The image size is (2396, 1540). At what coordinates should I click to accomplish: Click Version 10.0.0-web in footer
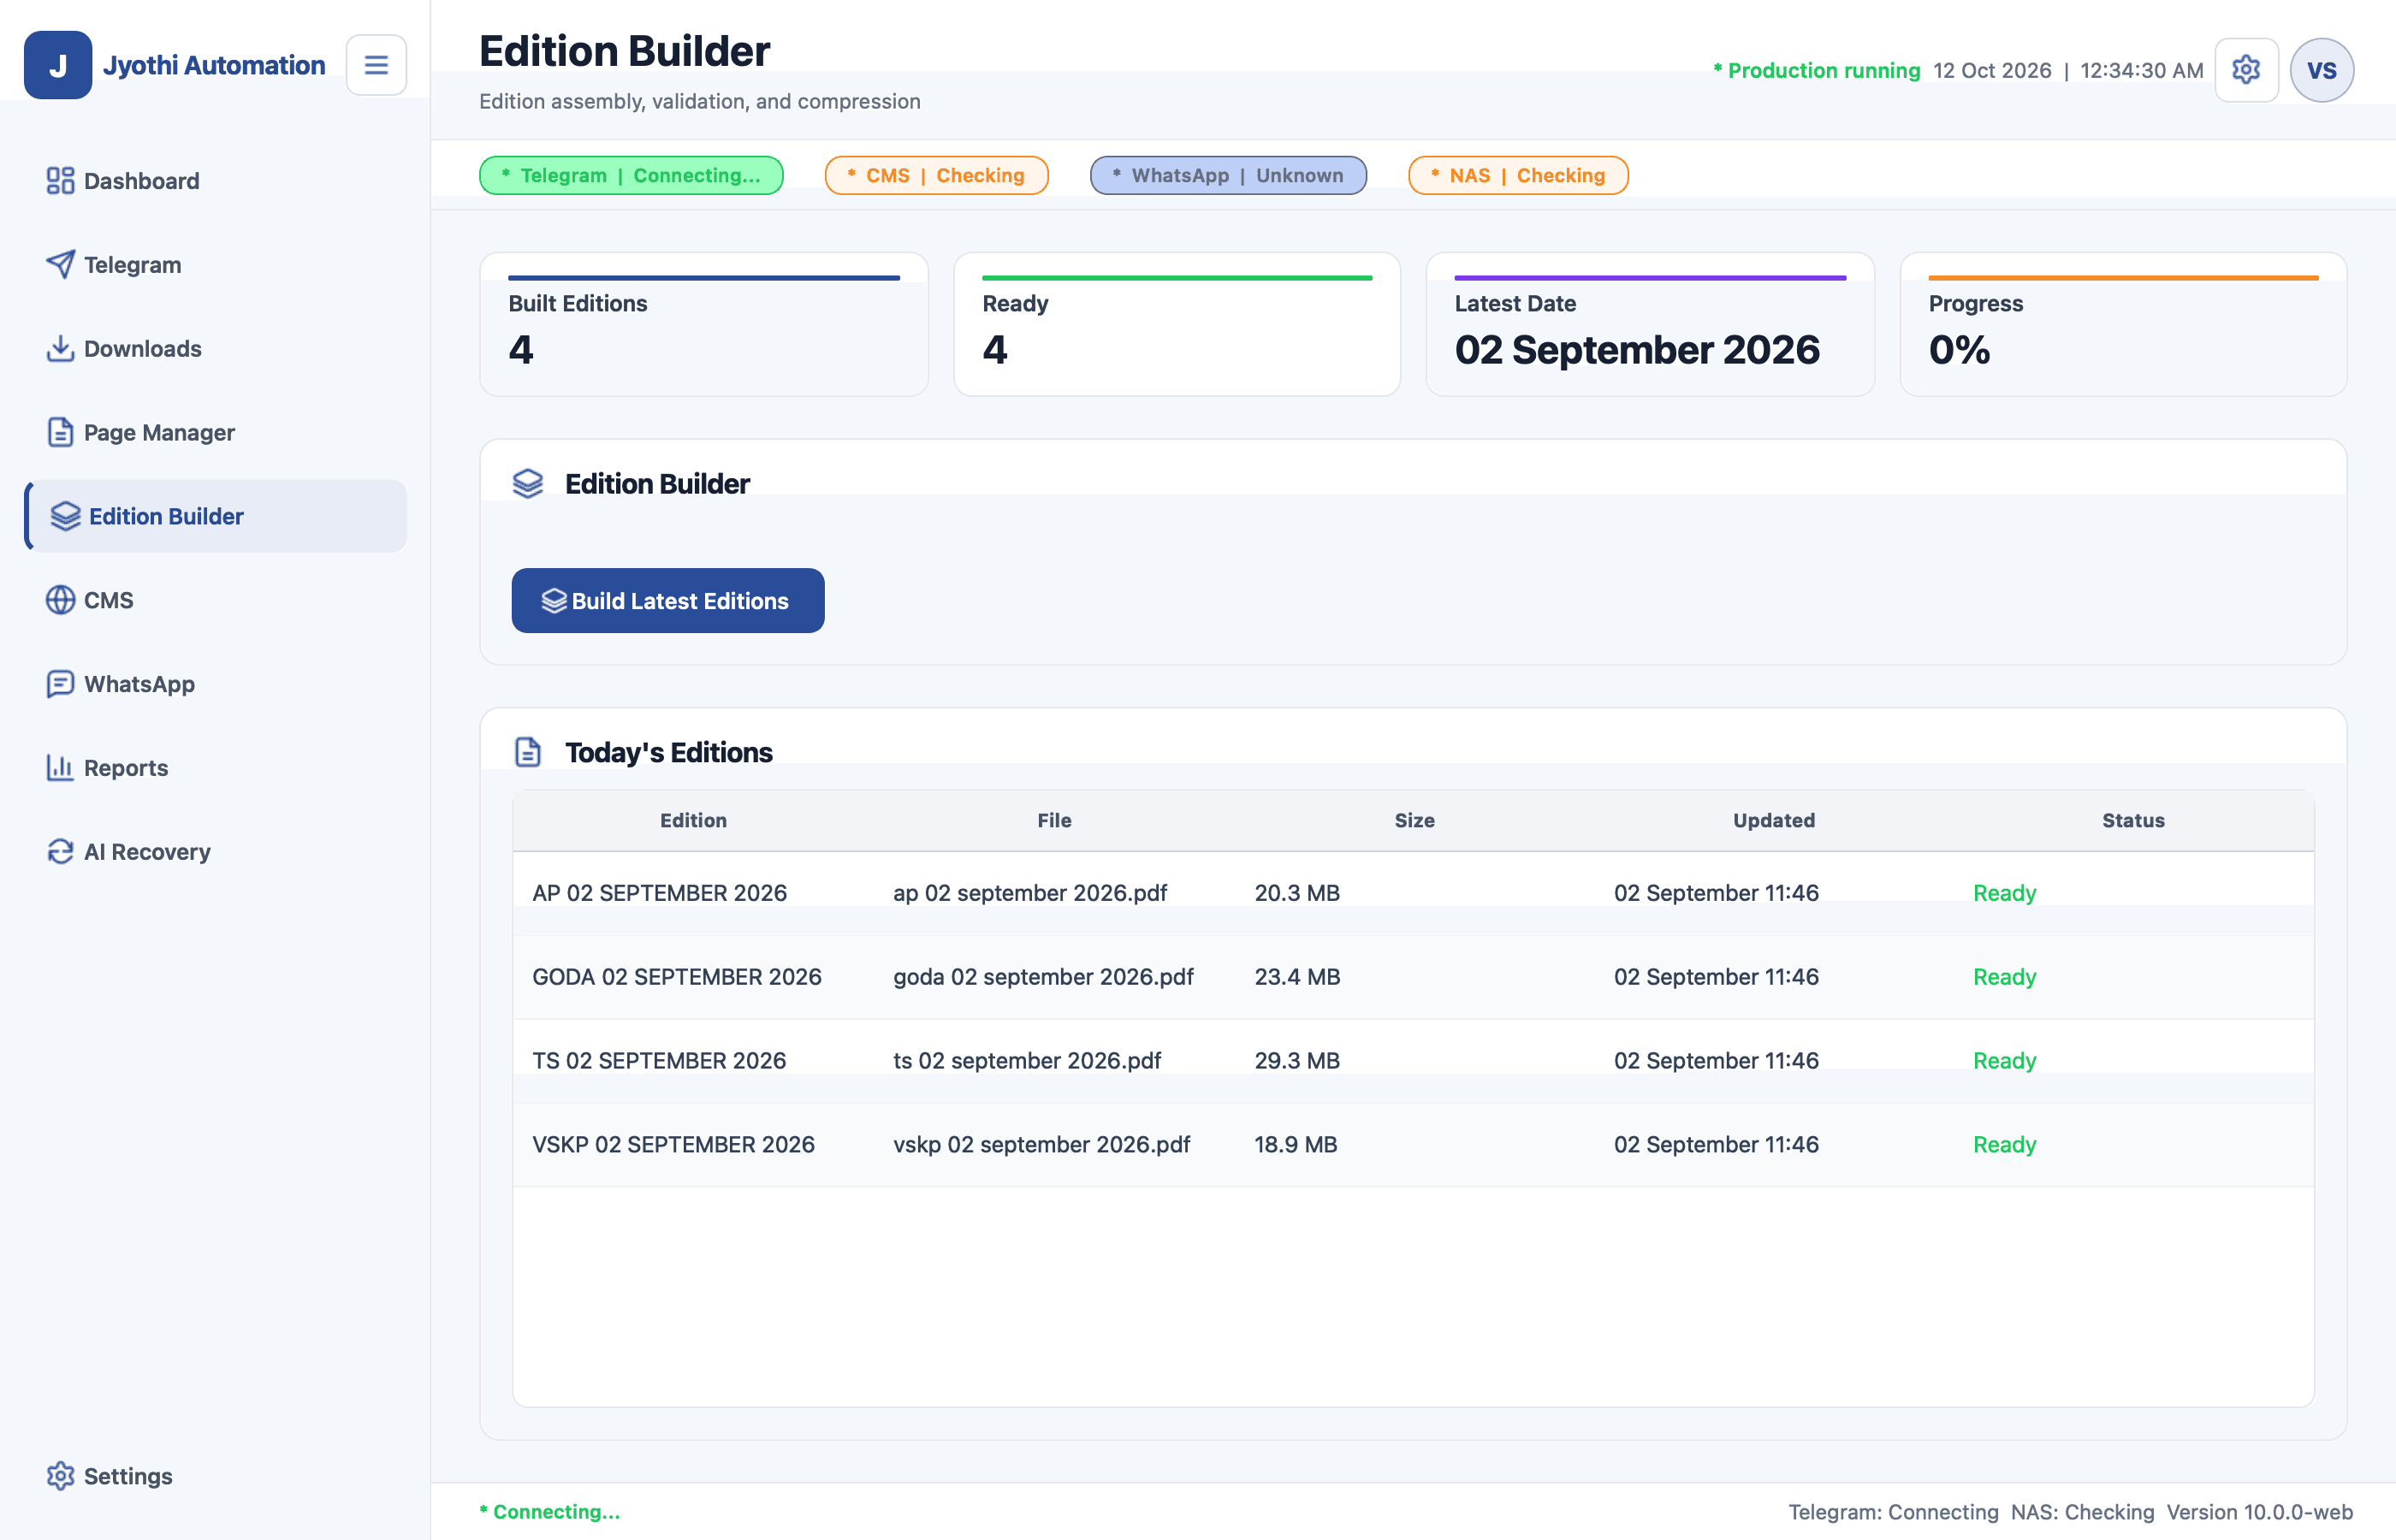click(2259, 1512)
